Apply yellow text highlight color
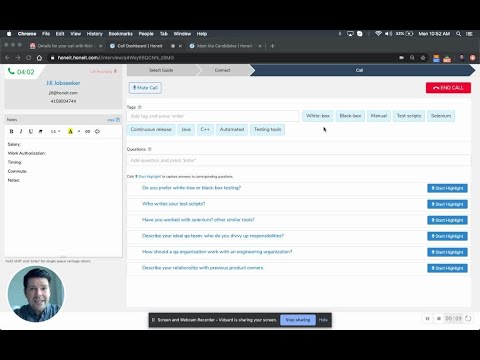Viewport: 480px width, 360px height. tap(70, 131)
